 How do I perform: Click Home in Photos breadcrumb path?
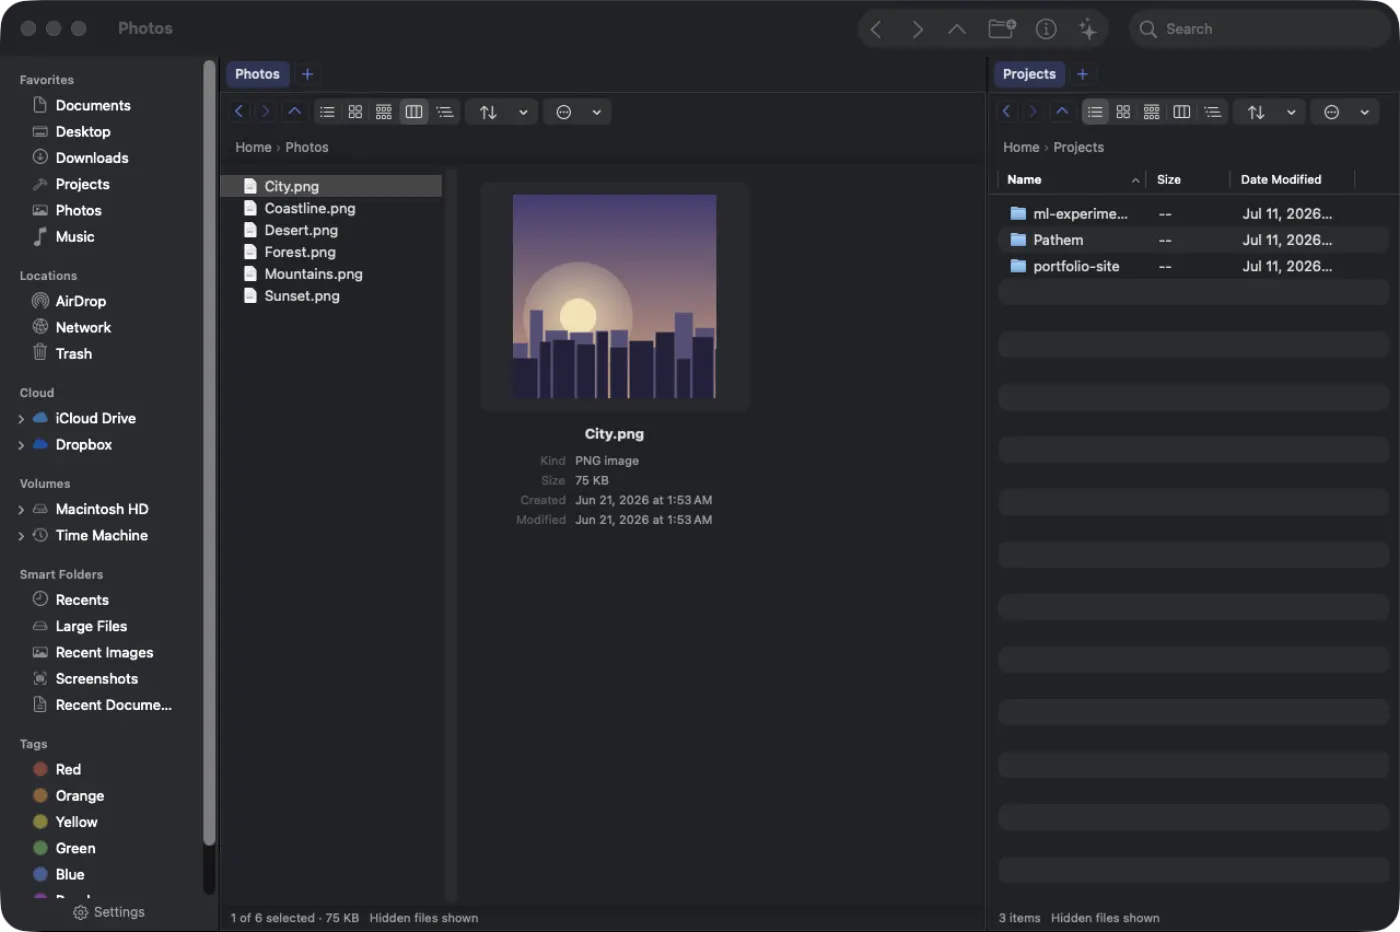click(x=253, y=147)
